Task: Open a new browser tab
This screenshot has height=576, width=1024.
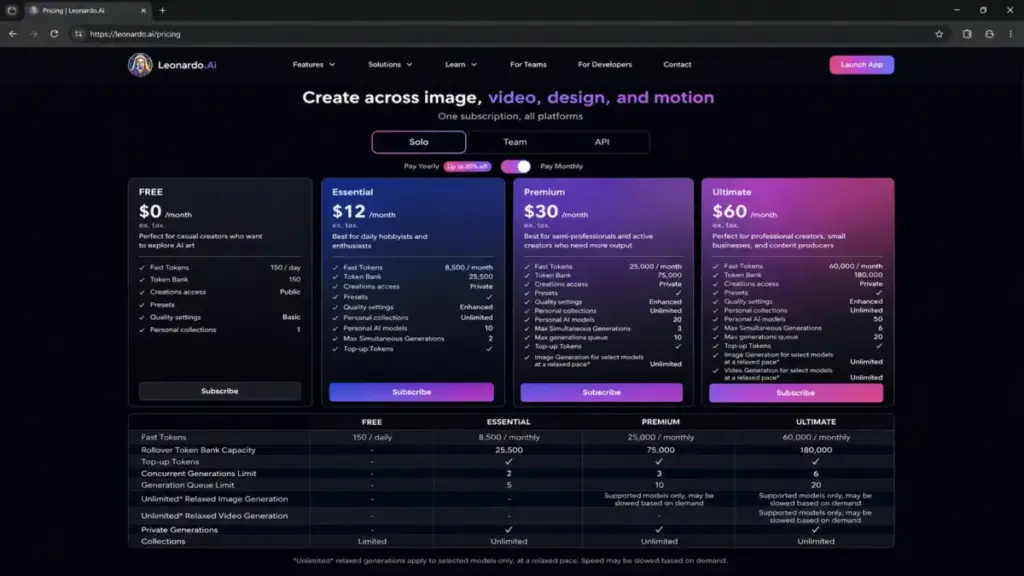Action: (x=163, y=10)
